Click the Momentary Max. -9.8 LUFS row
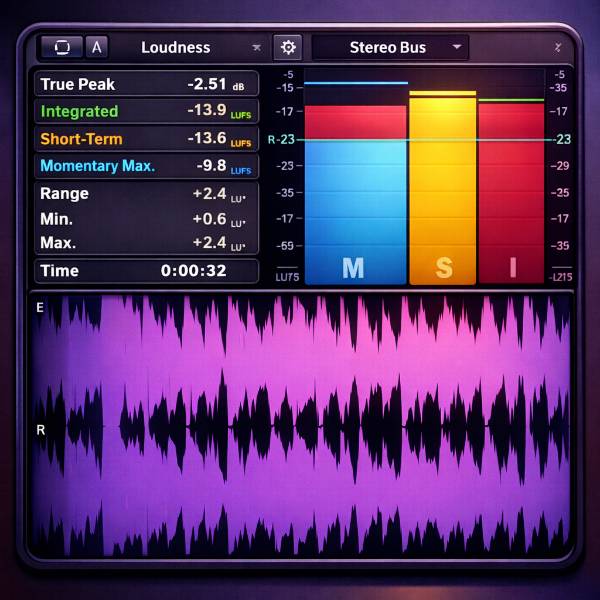Image resolution: width=600 pixels, height=600 pixels. 147,166
